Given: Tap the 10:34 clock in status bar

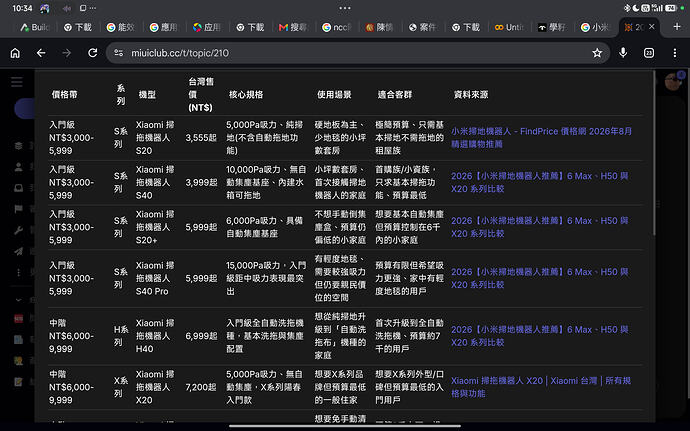Looking at the screenshot, I should [22, 8].
